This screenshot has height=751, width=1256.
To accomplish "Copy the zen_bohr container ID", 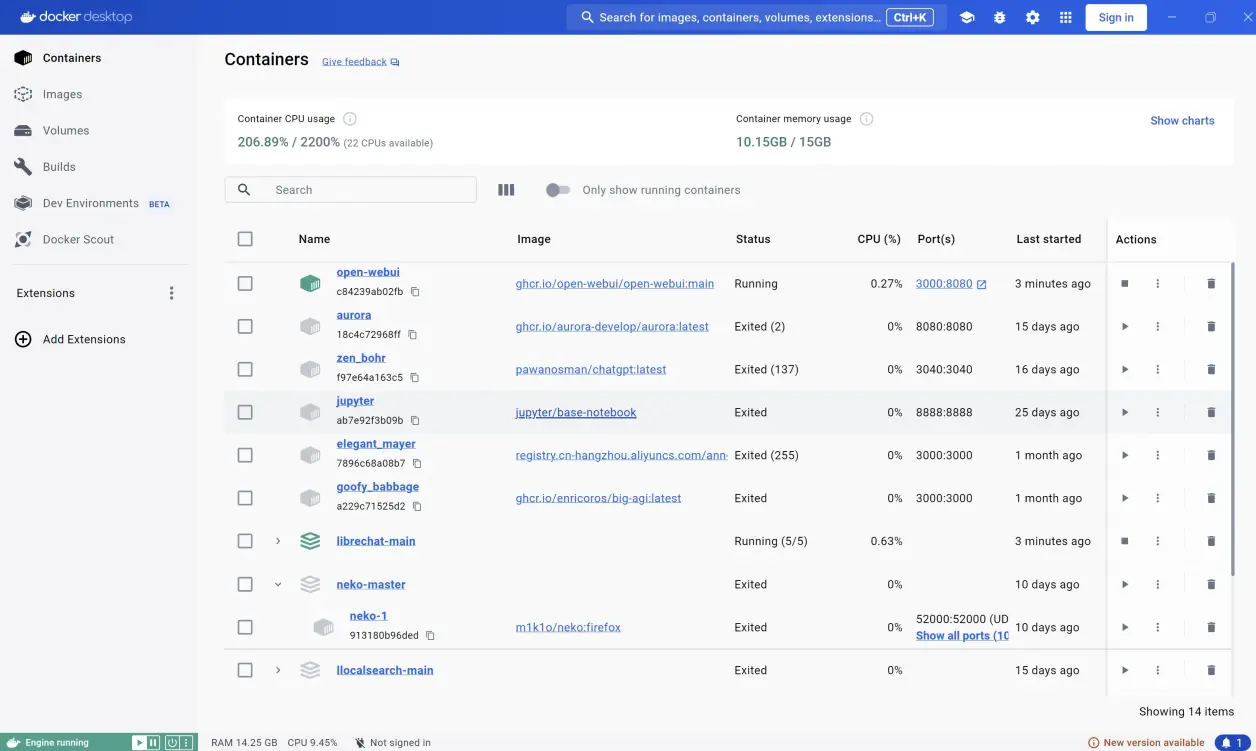I will click(415, 378).
